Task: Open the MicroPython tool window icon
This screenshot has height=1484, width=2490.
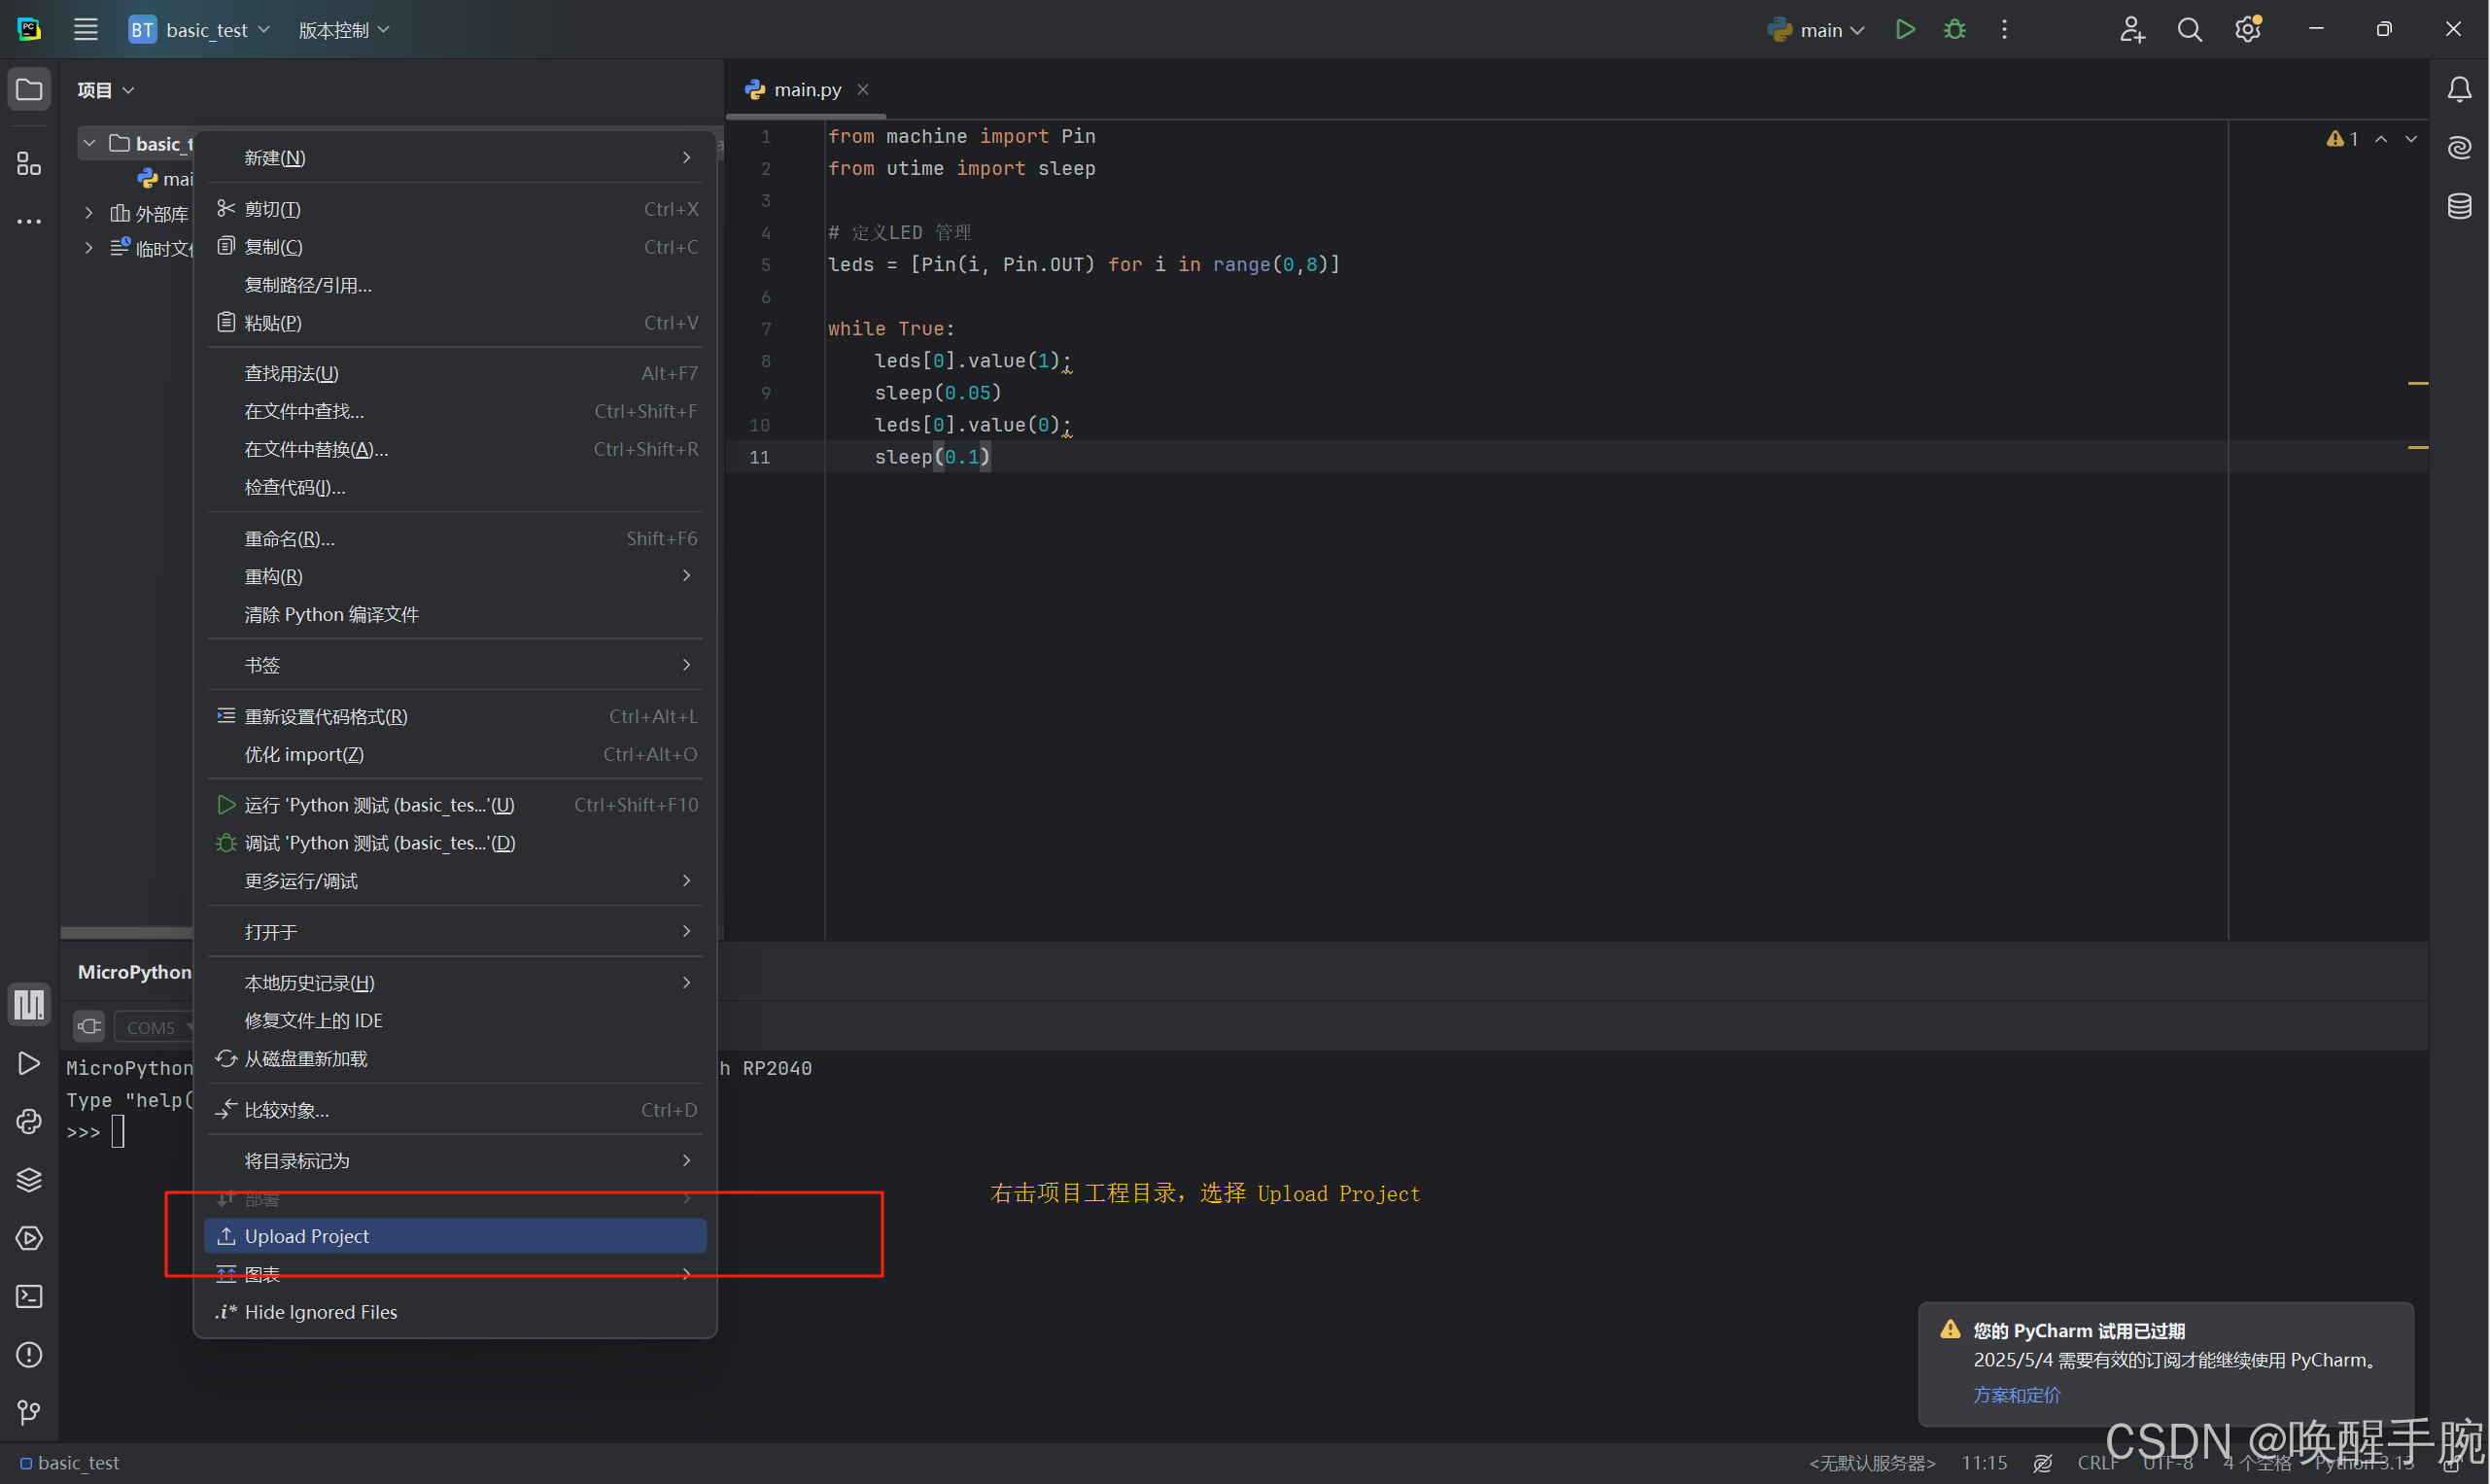Action: [29, 1004]
